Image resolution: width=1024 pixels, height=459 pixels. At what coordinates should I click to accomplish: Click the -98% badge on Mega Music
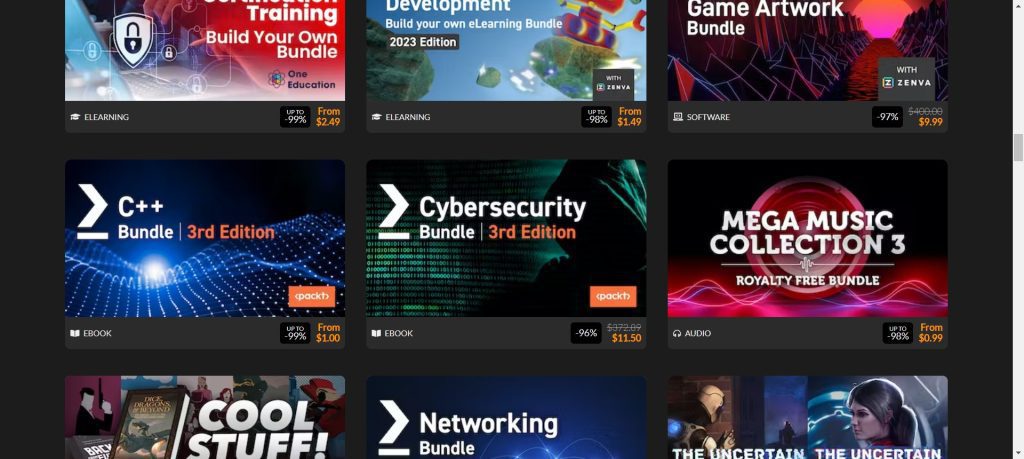click(898, 333)
